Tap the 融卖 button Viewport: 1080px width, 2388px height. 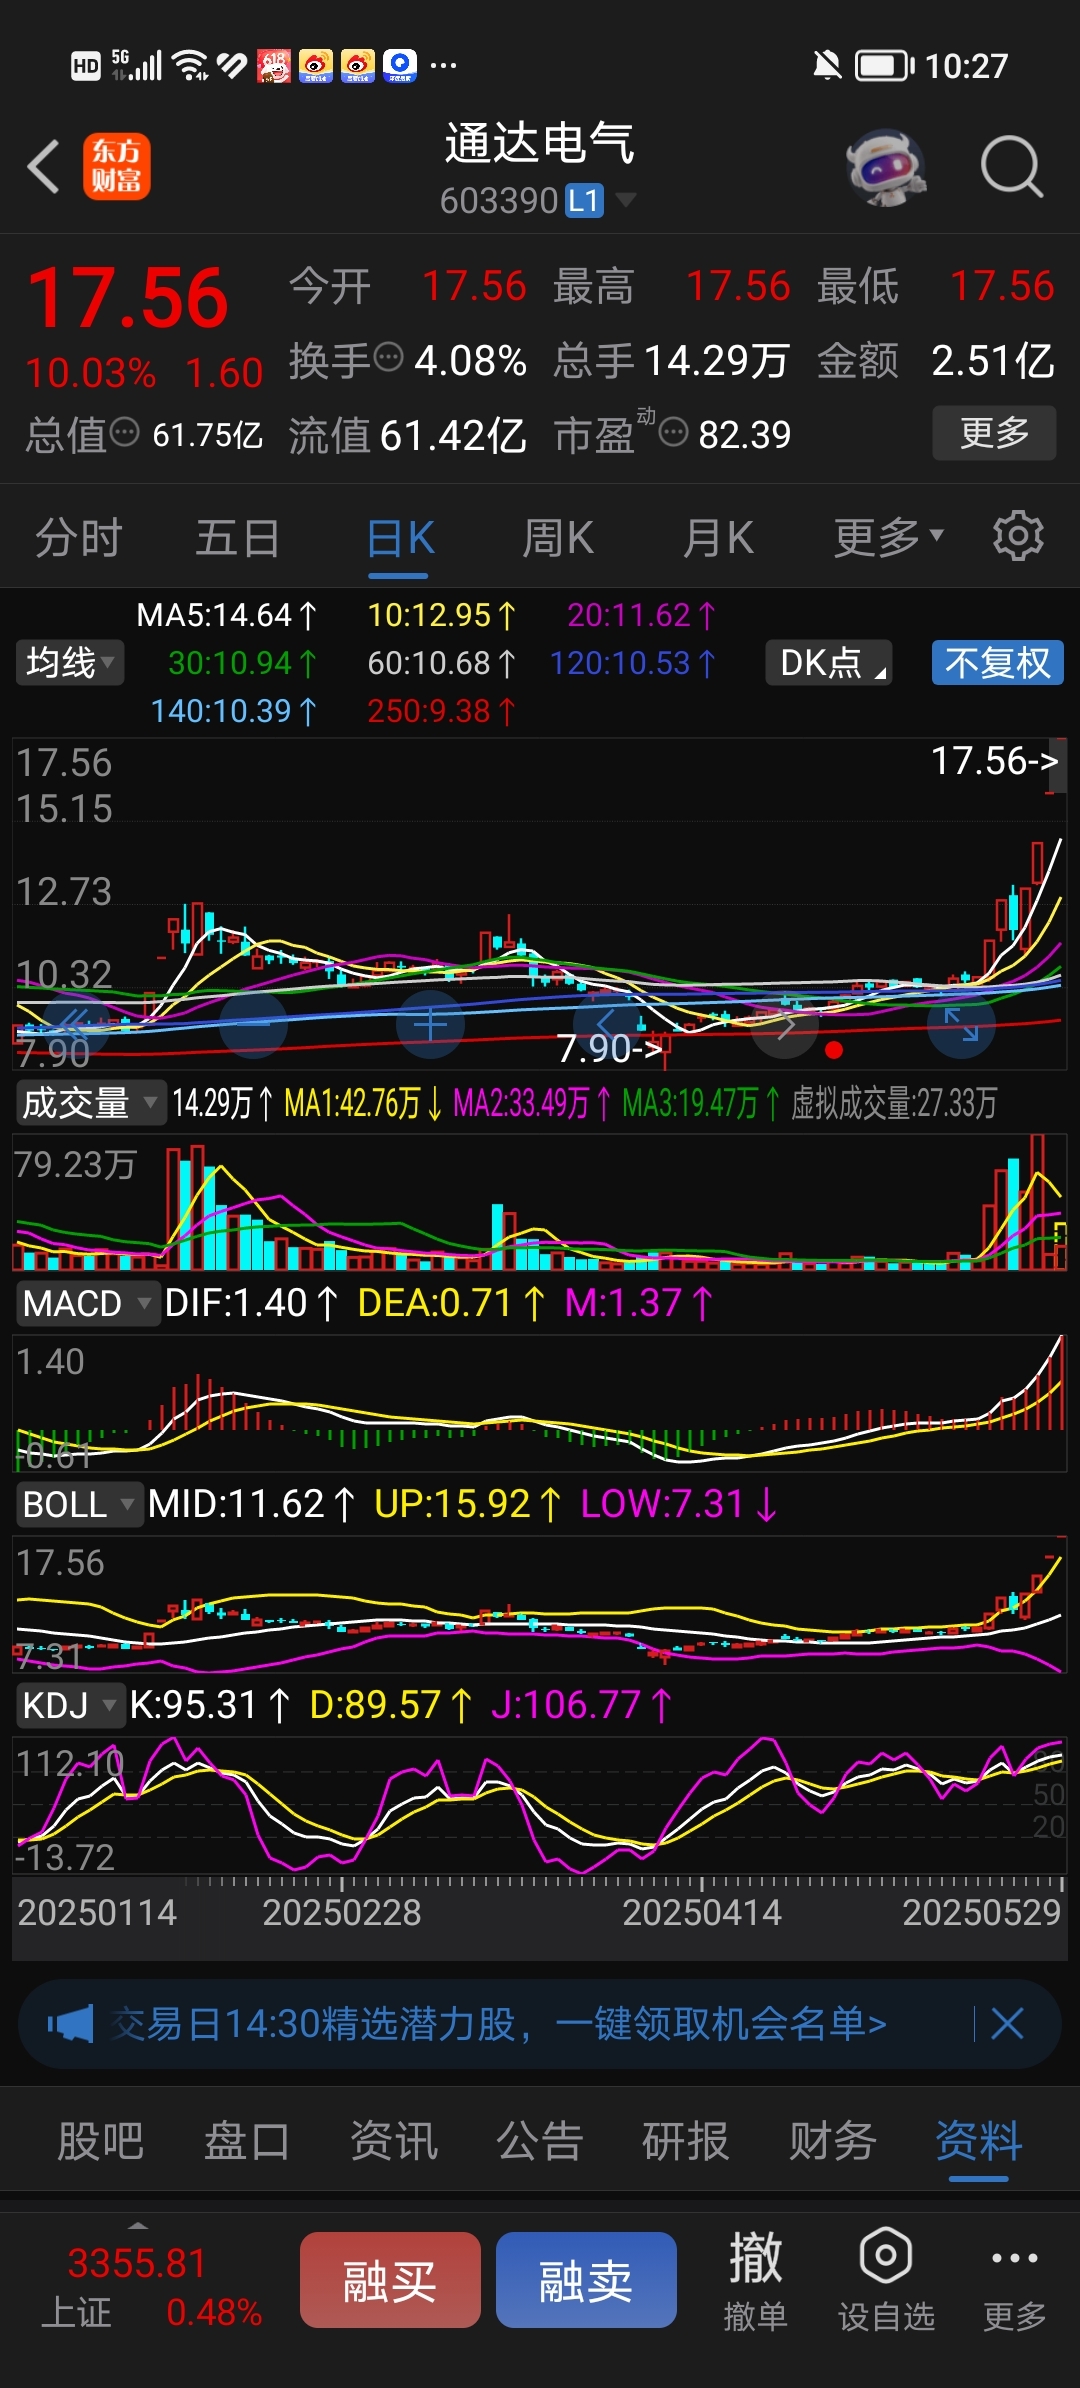586,2280
